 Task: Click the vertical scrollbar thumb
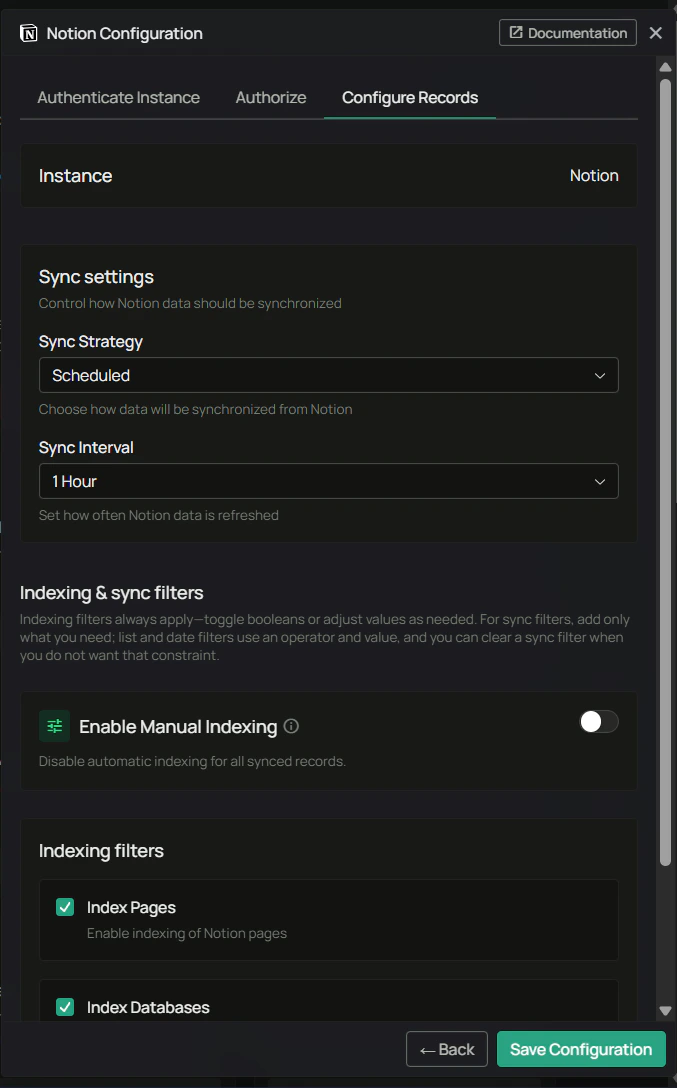coord(665,472)
